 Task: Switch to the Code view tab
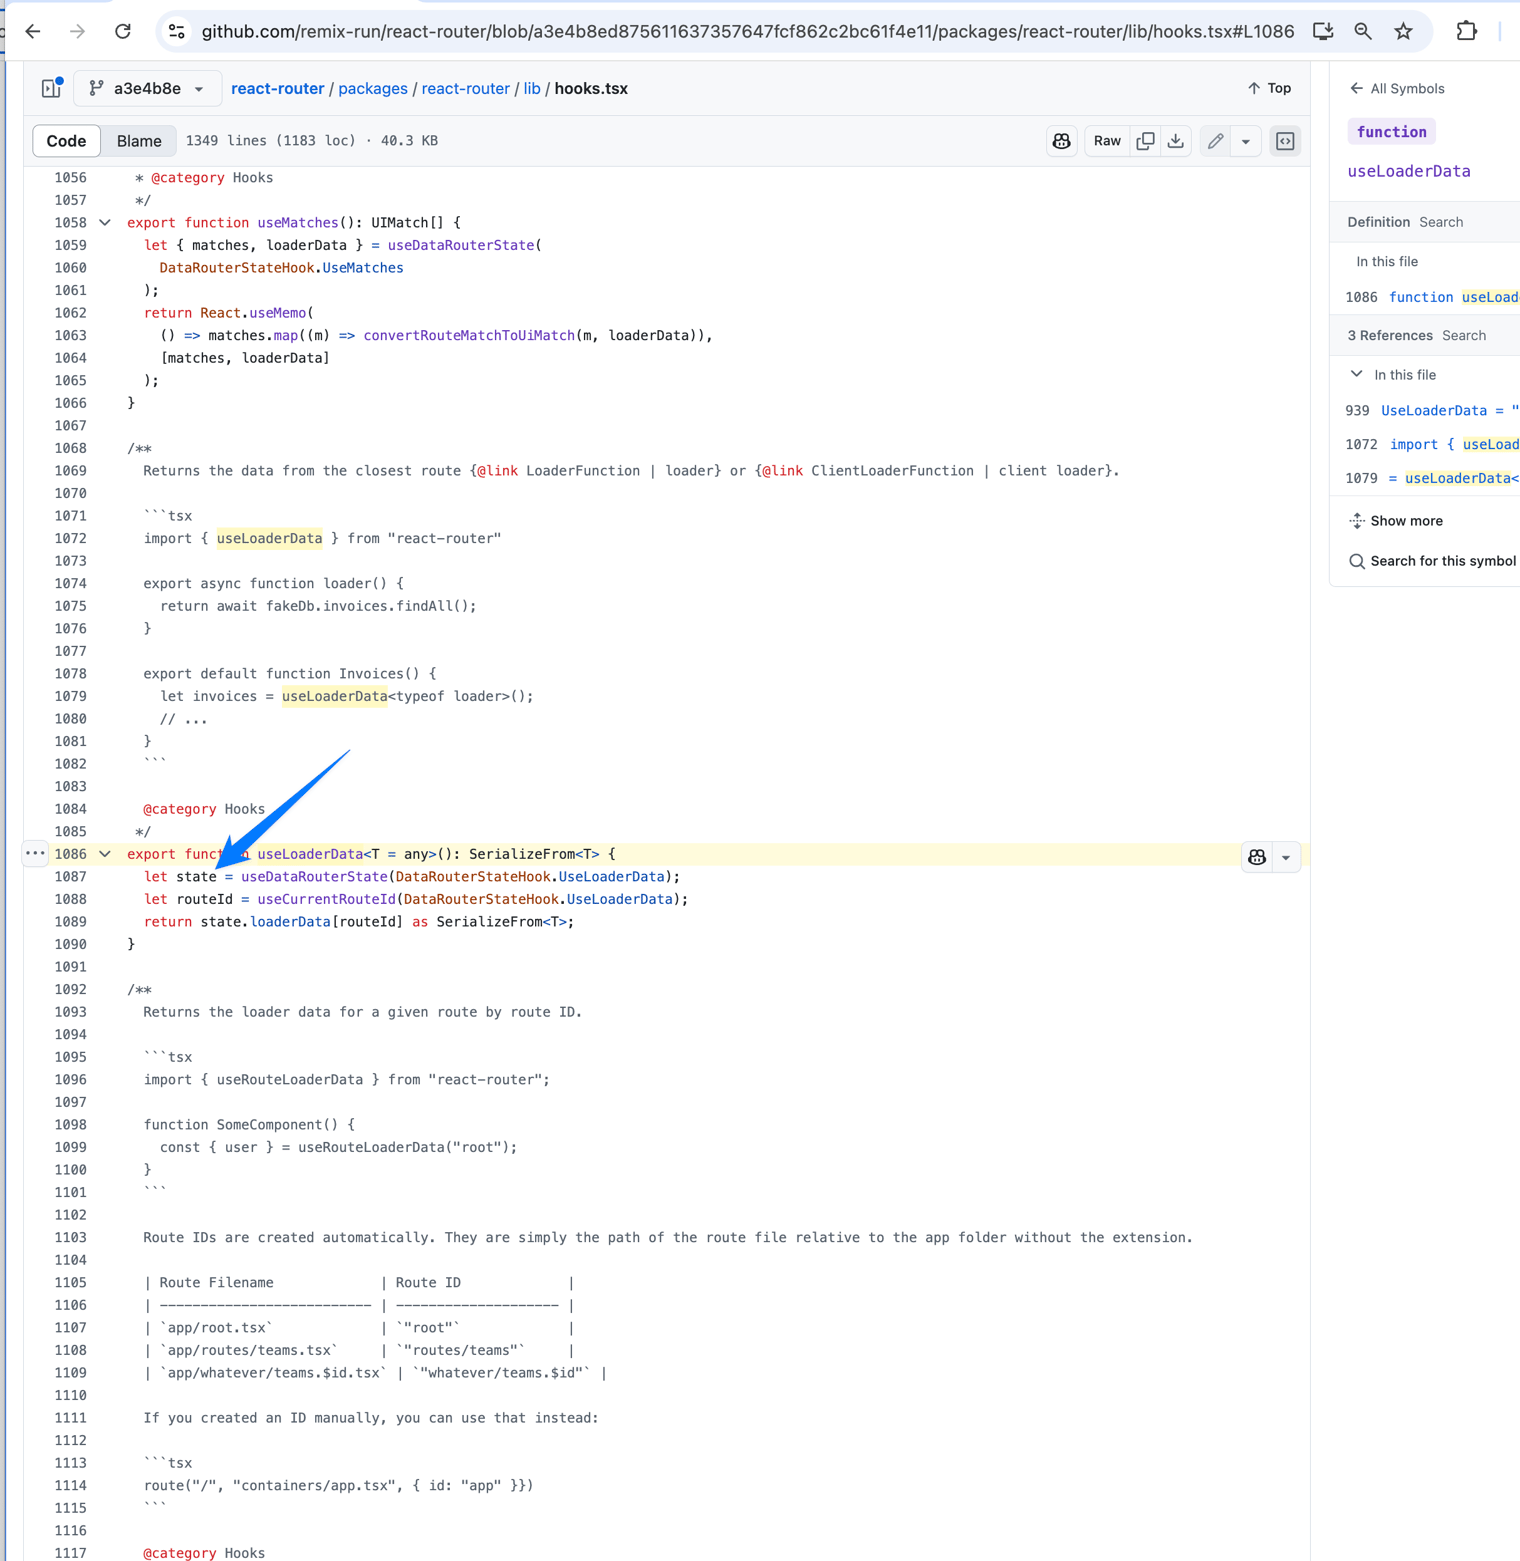[67, 141]
